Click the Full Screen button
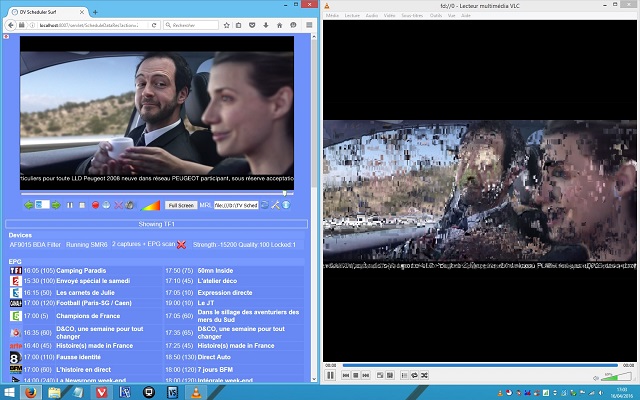 click(180, 205)
